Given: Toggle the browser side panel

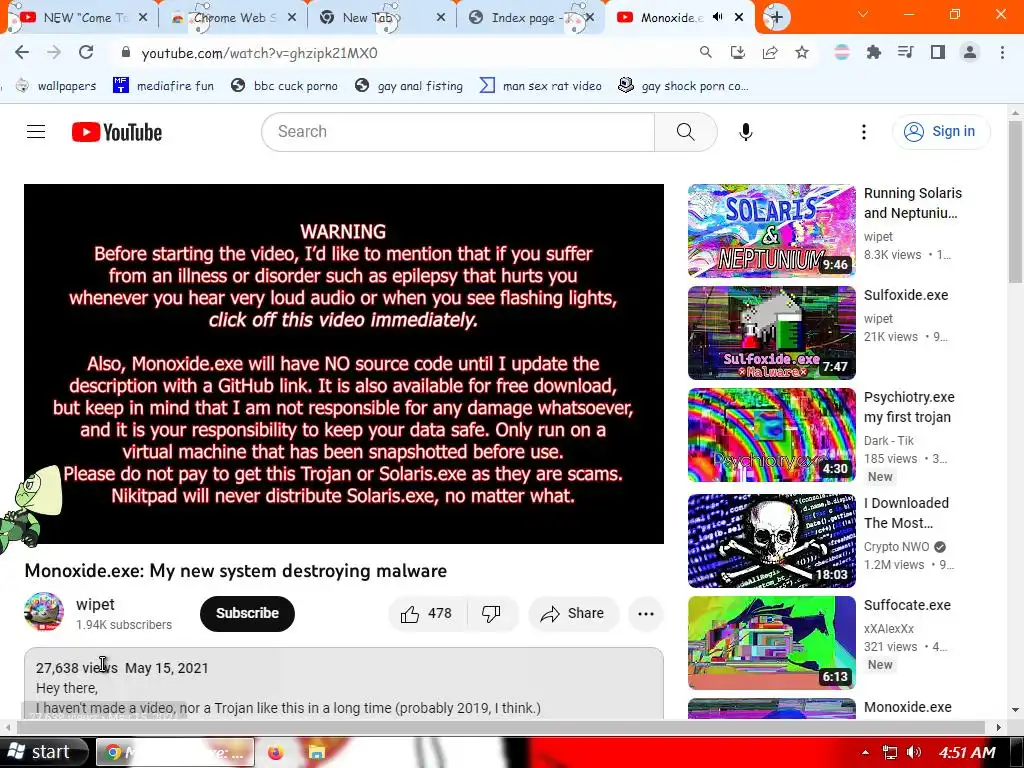Looking at the screenshot, I should click(938, 52).
